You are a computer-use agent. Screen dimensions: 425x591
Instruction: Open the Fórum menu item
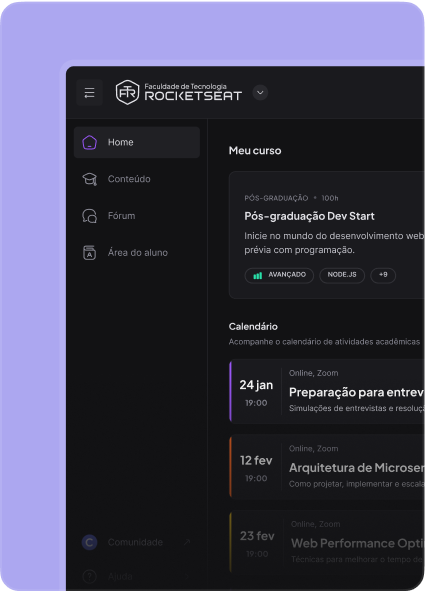[137, 216]
